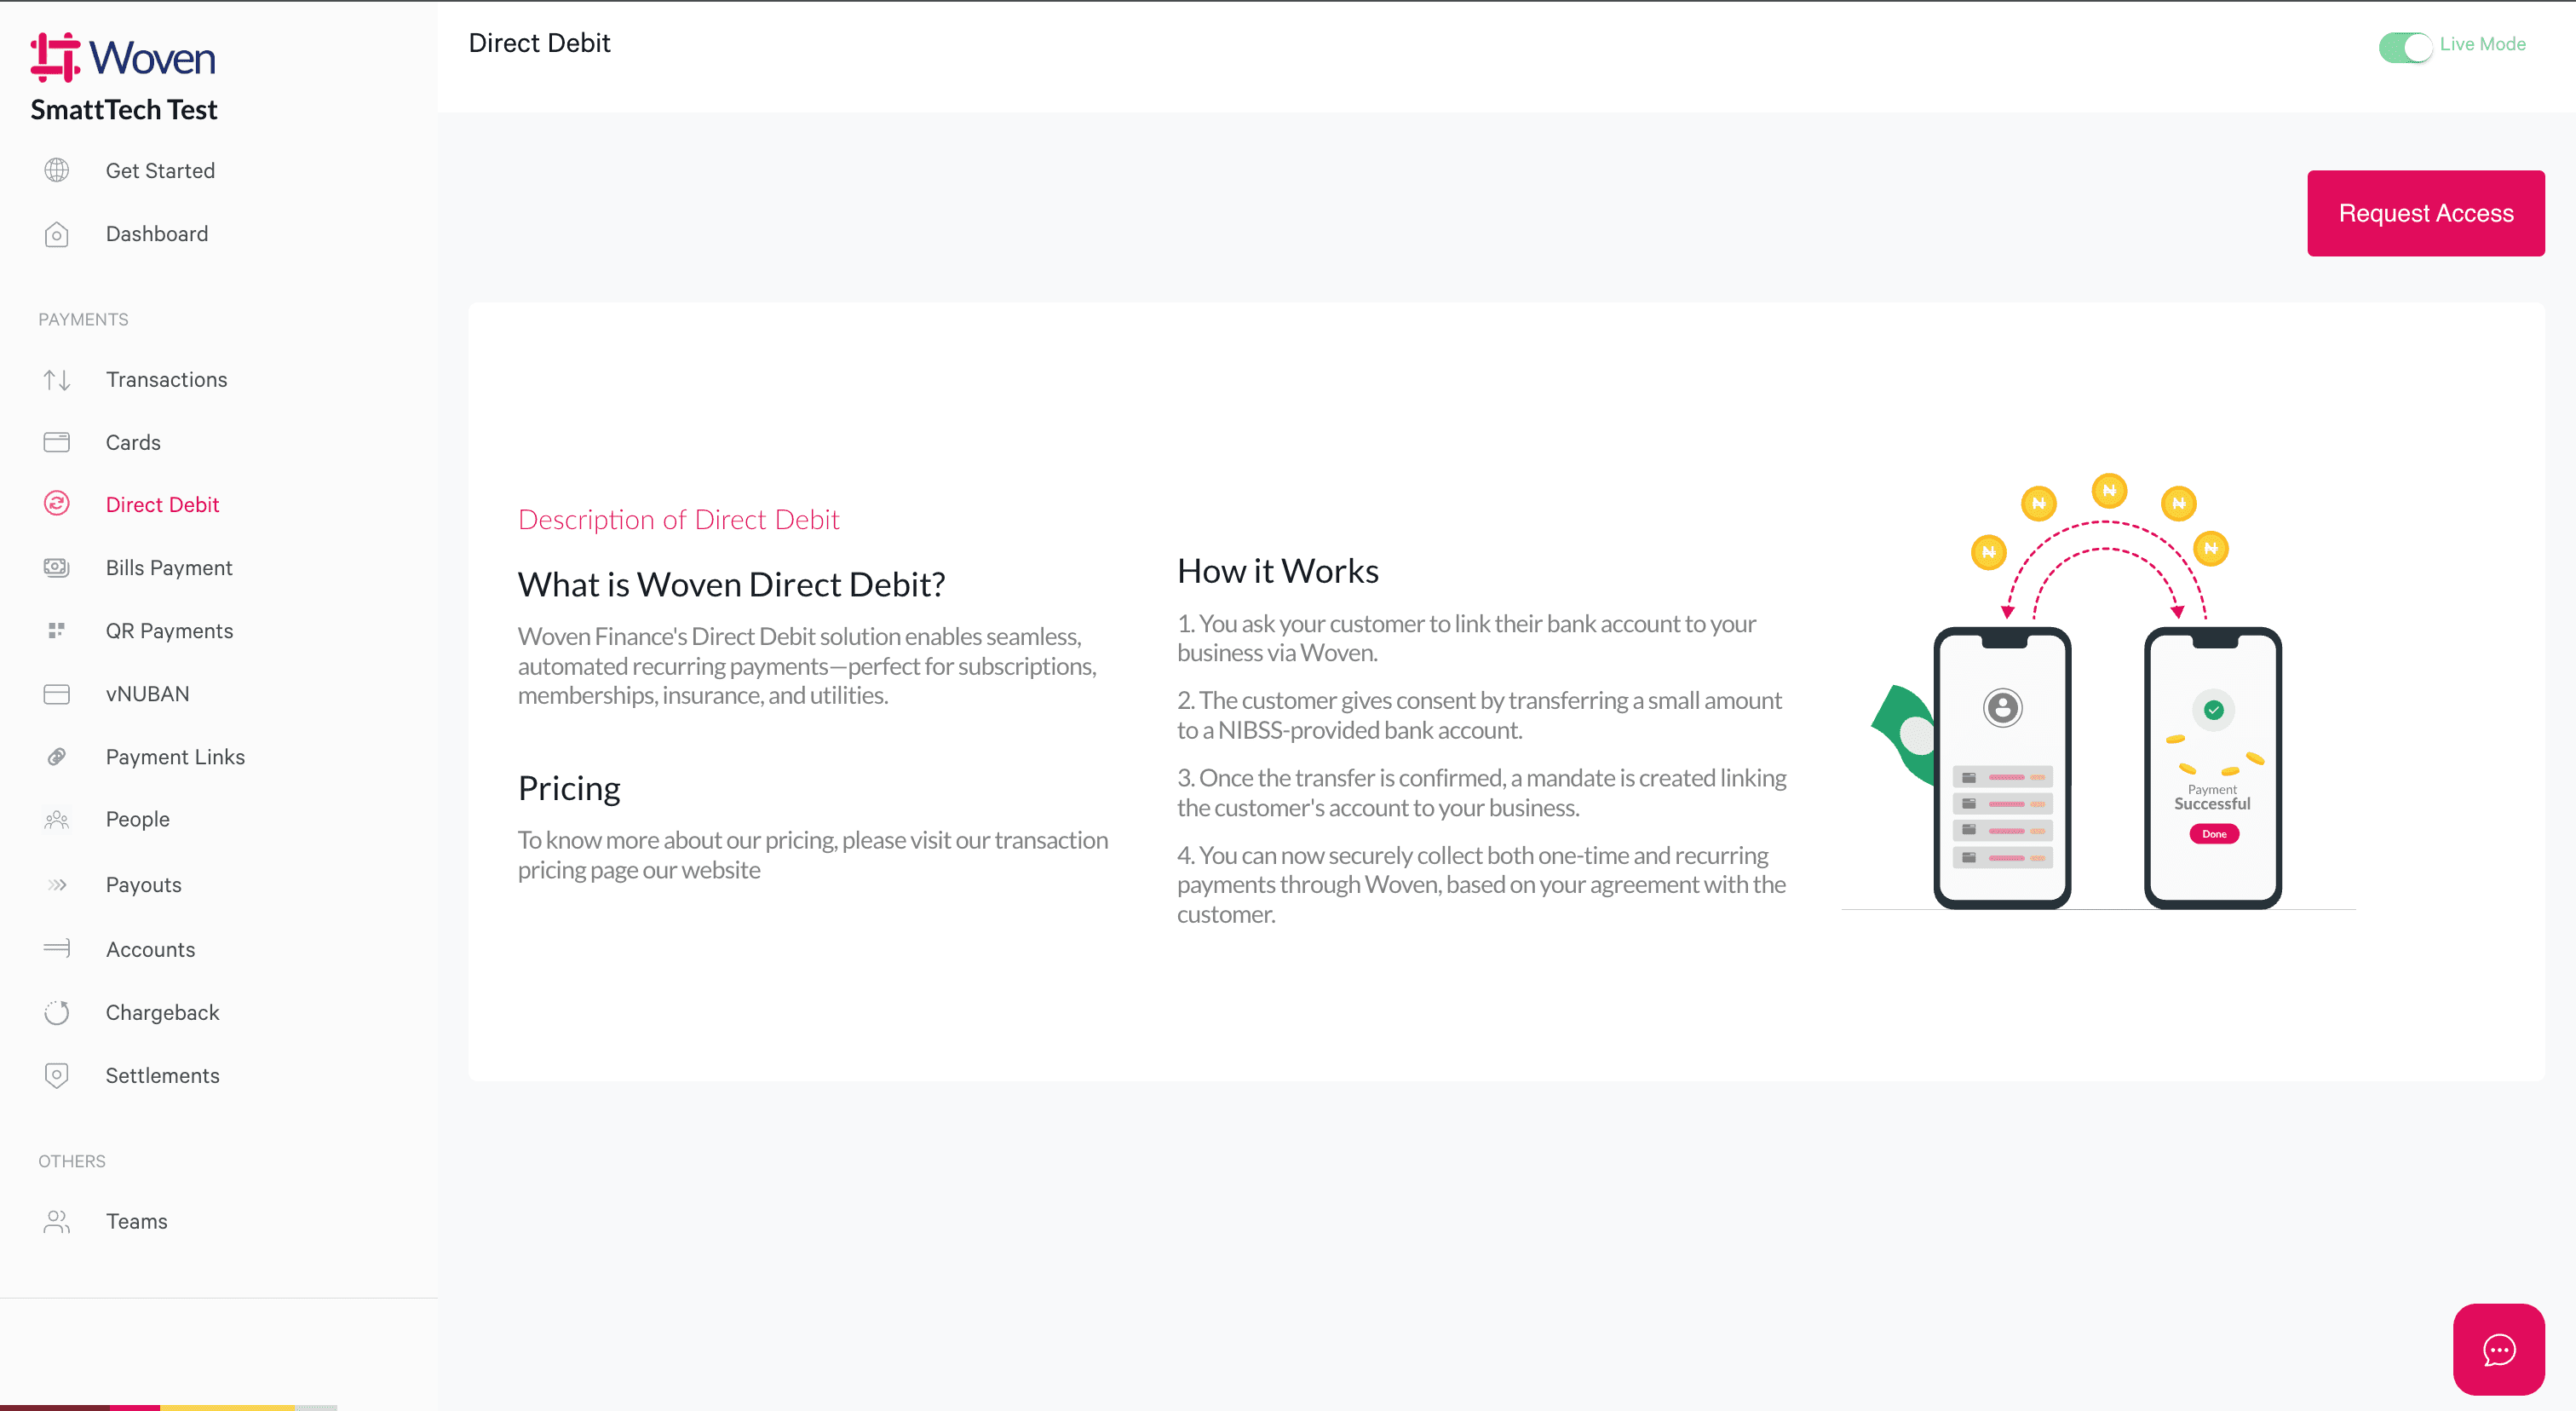Navigate to Payouts
Screen dimensions: 2576x1411
144,885
